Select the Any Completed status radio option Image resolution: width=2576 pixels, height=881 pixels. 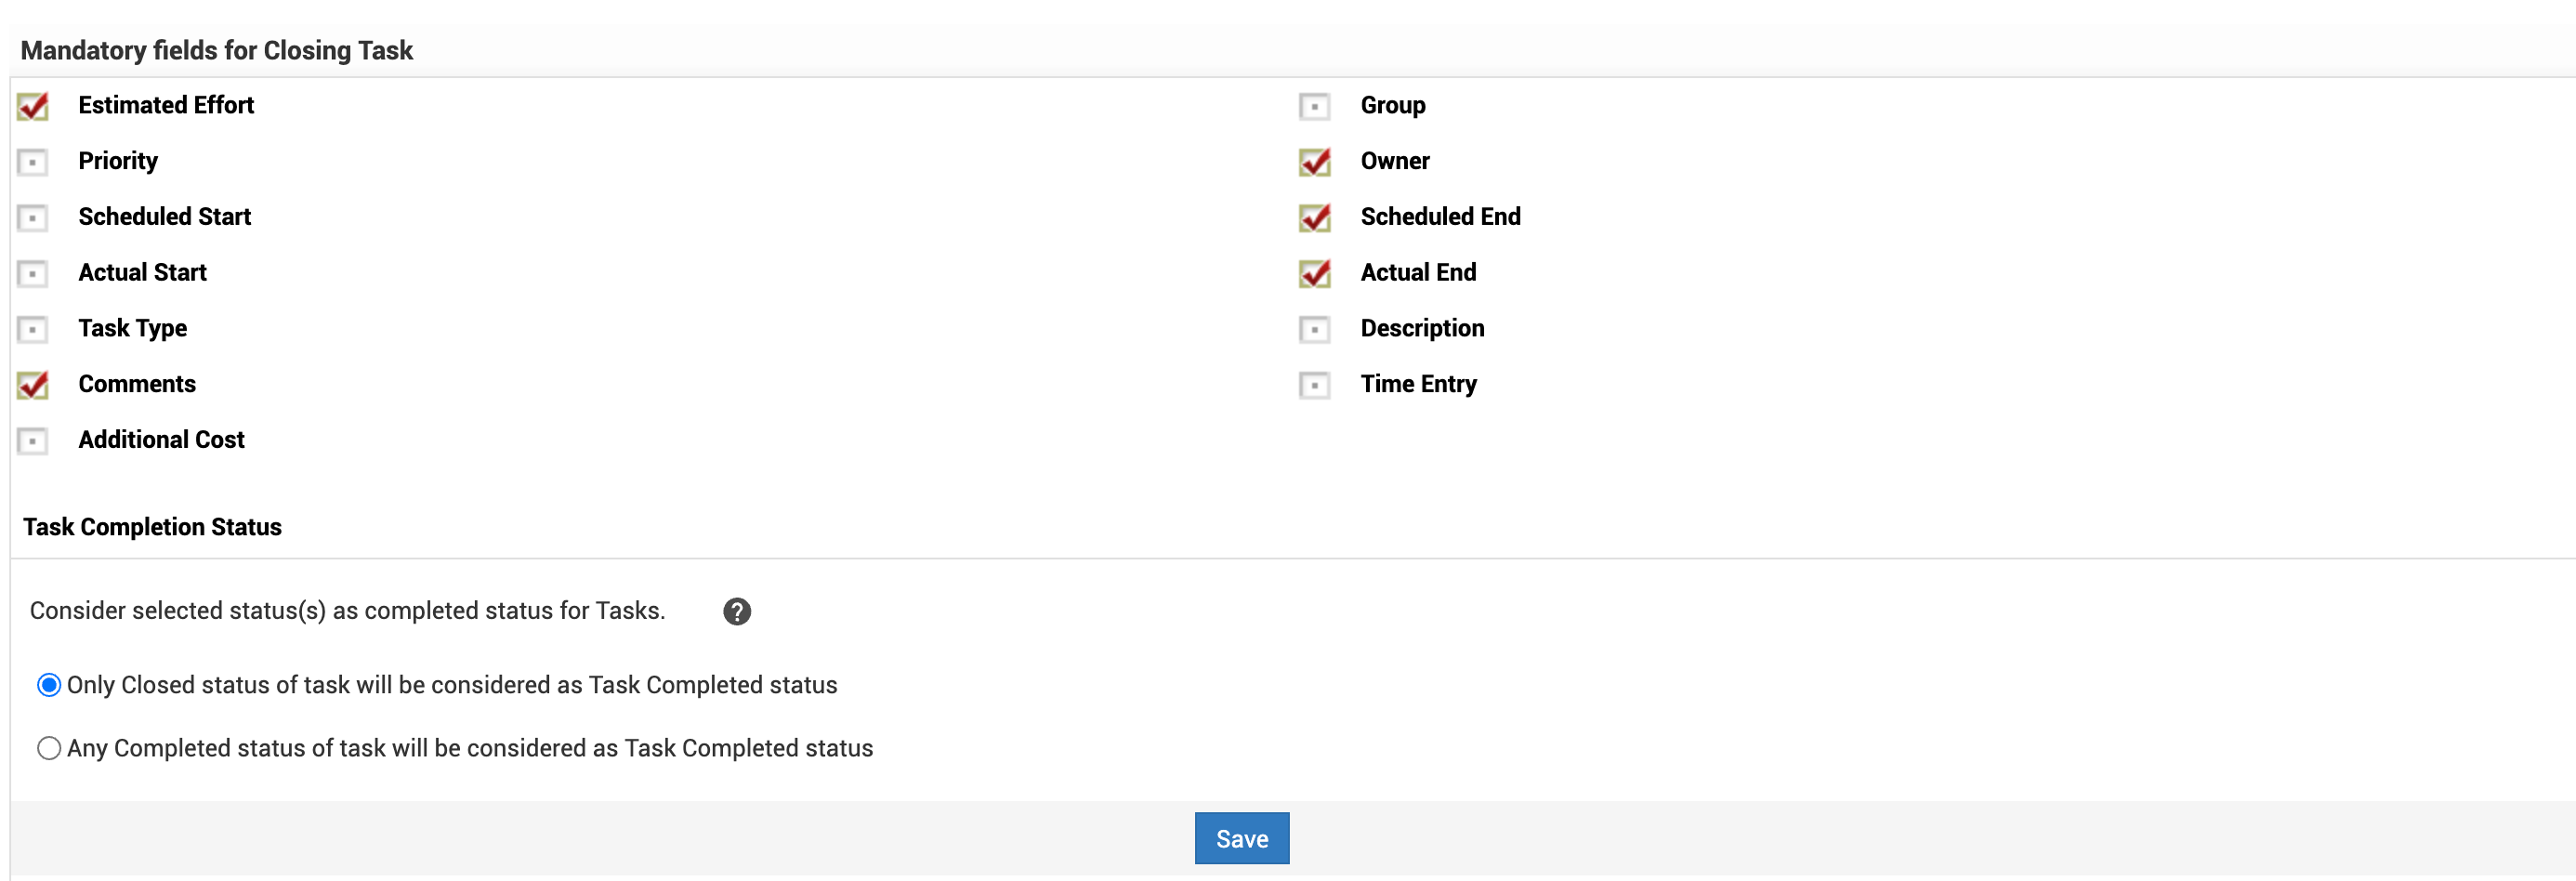point(49,748)
